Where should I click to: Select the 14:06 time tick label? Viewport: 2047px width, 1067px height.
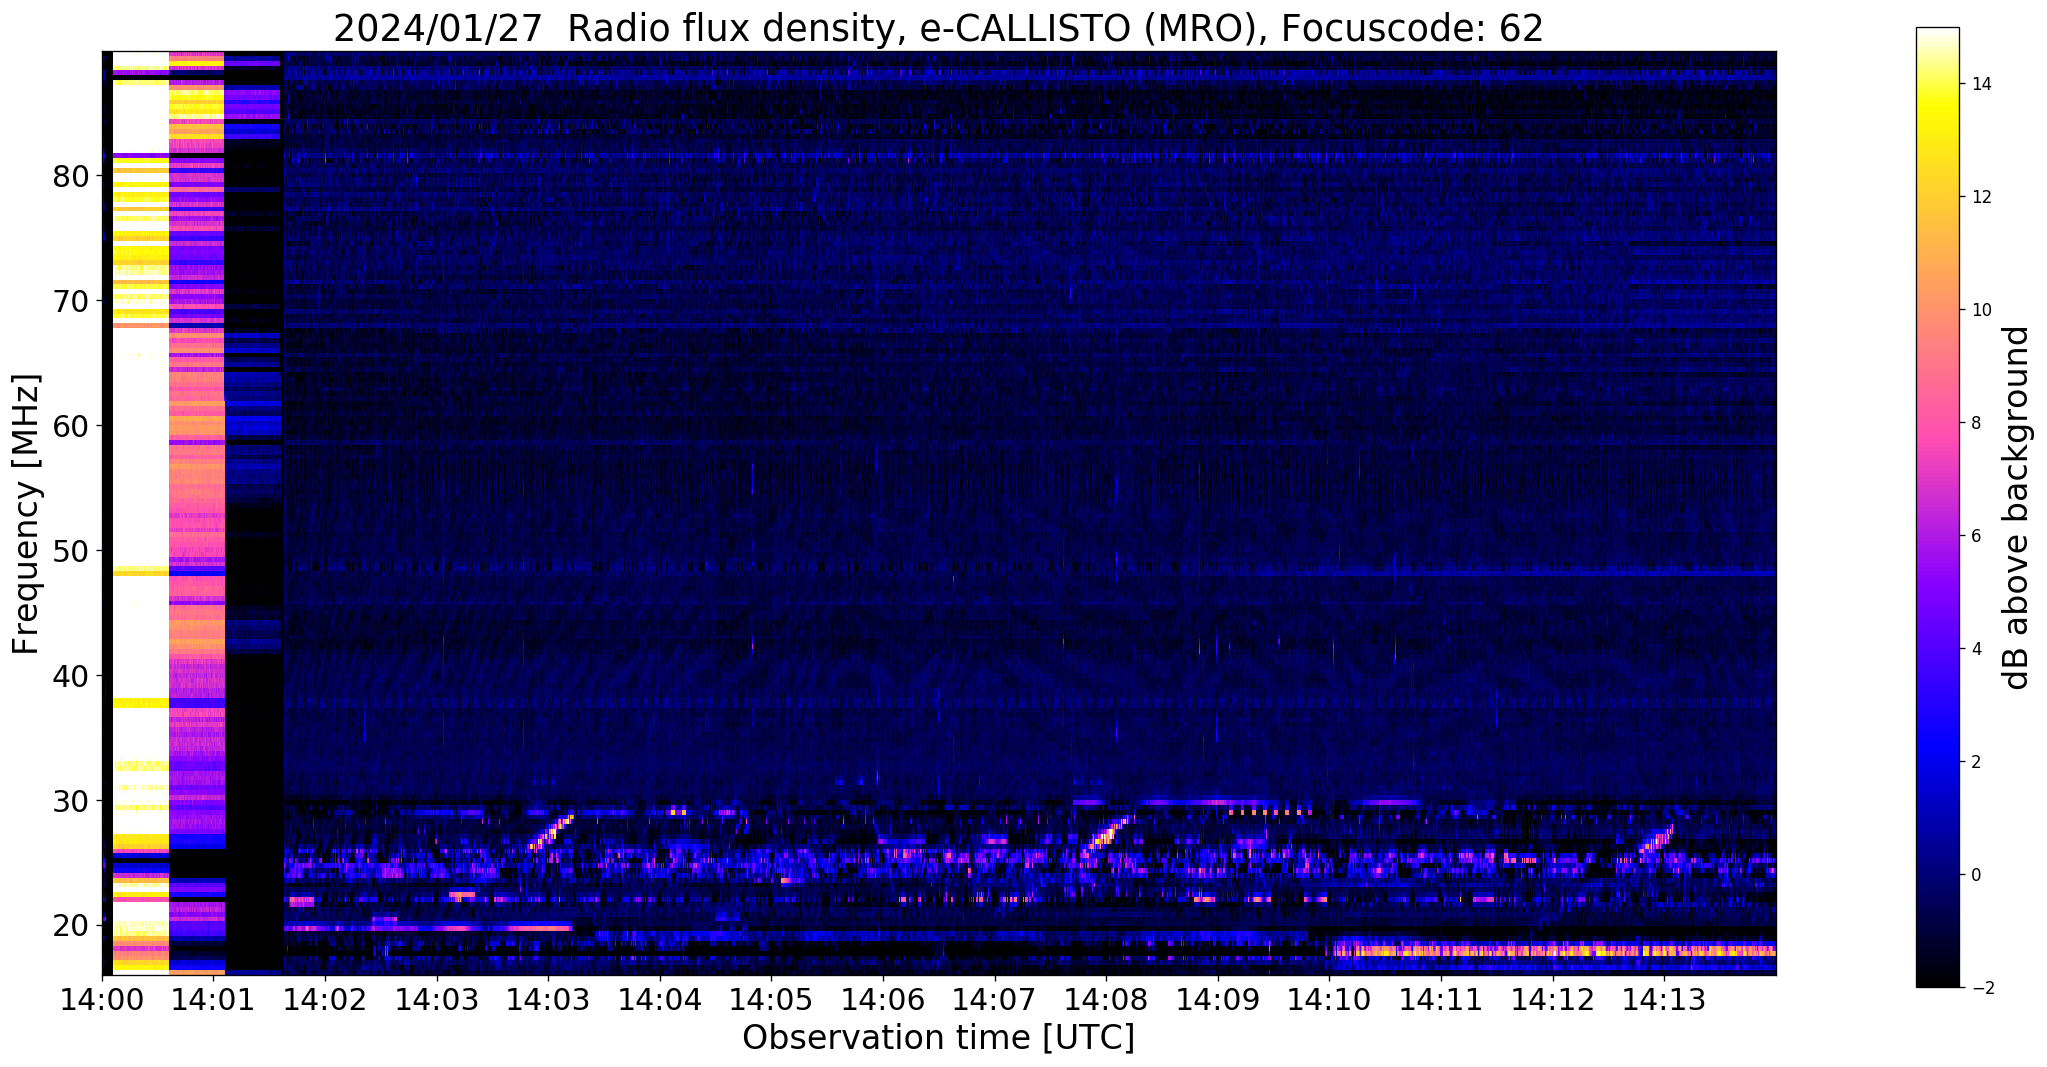coord(883,999)
